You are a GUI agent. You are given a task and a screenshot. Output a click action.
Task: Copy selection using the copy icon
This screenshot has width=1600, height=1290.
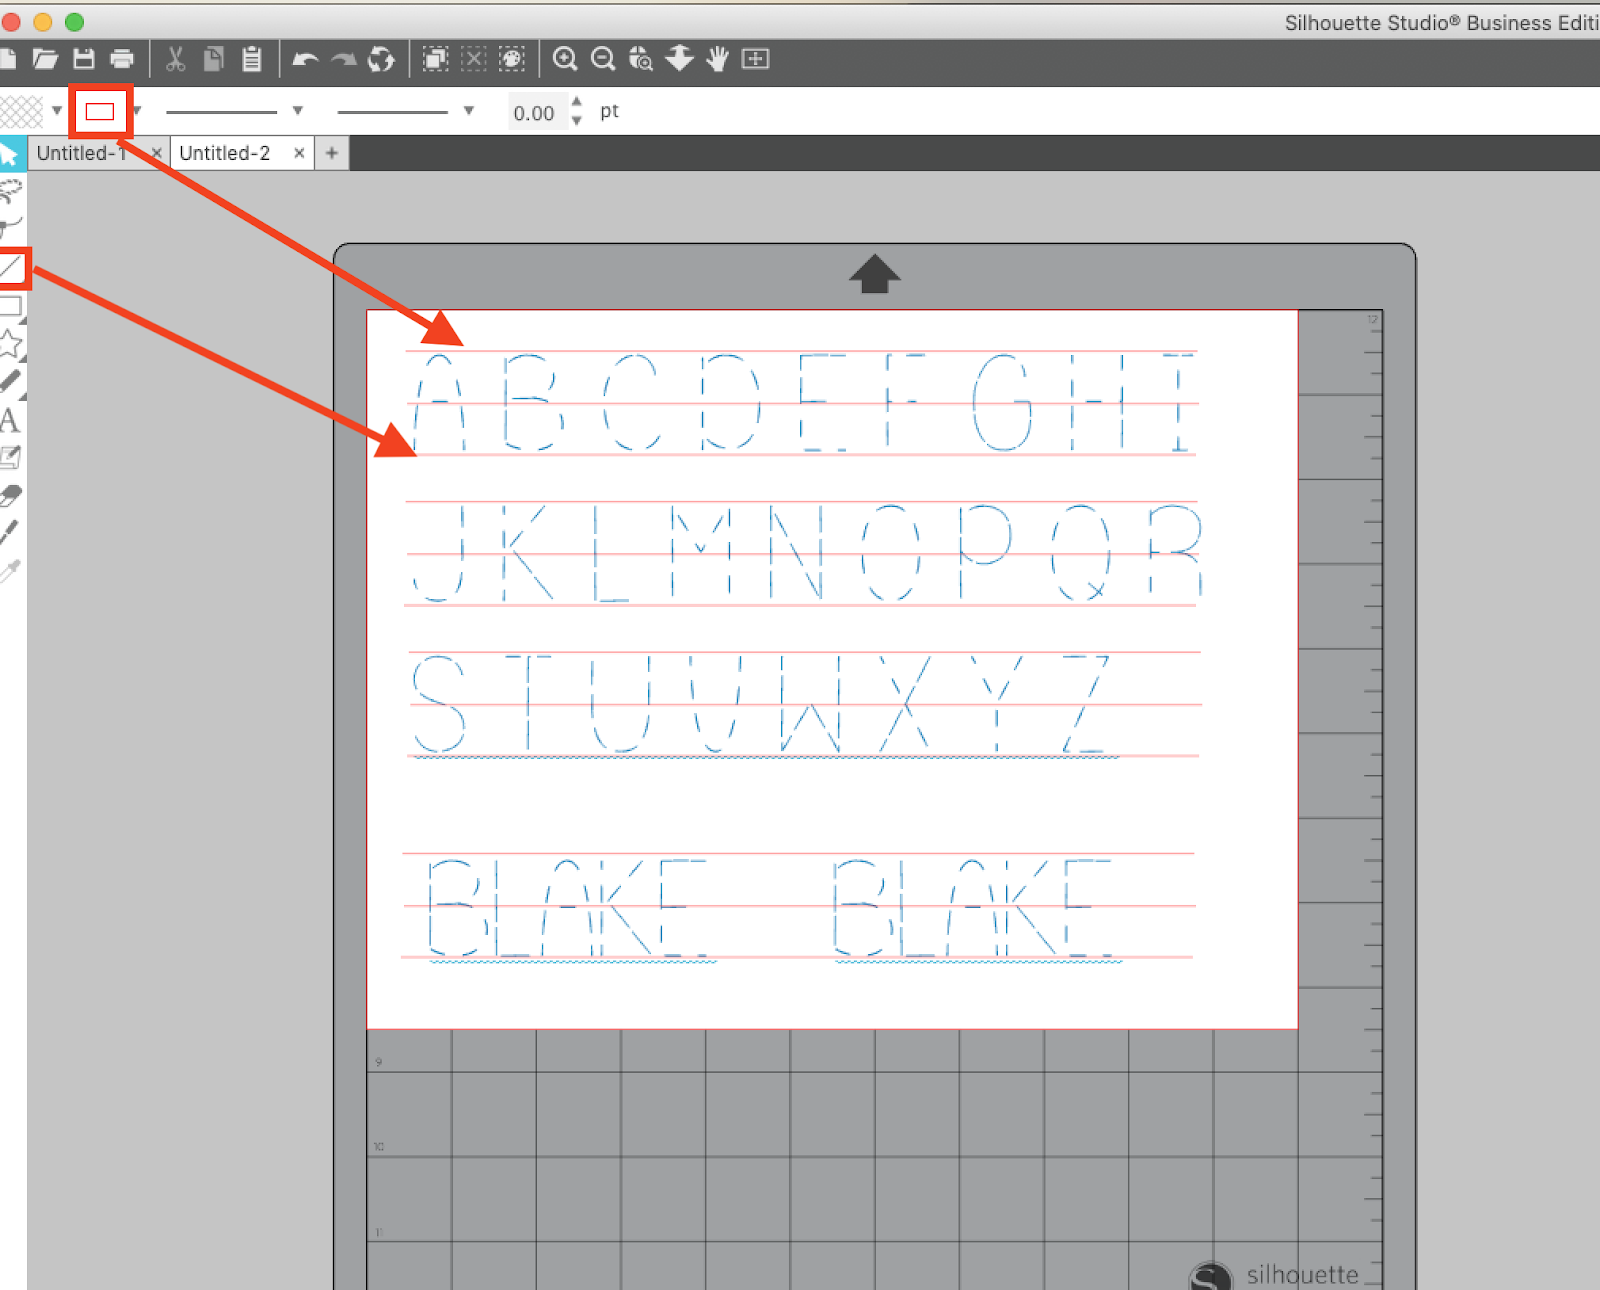point(213,60)
